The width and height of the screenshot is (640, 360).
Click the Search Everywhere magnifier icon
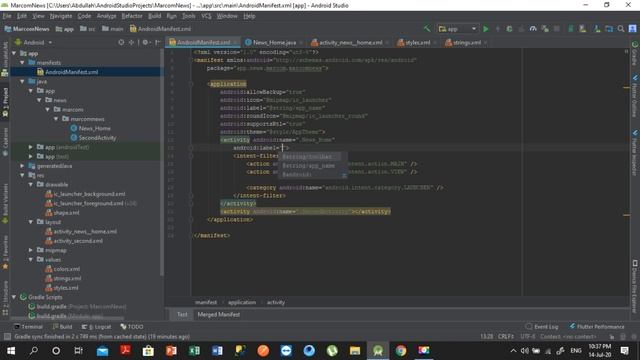click(x=621, y=29)
